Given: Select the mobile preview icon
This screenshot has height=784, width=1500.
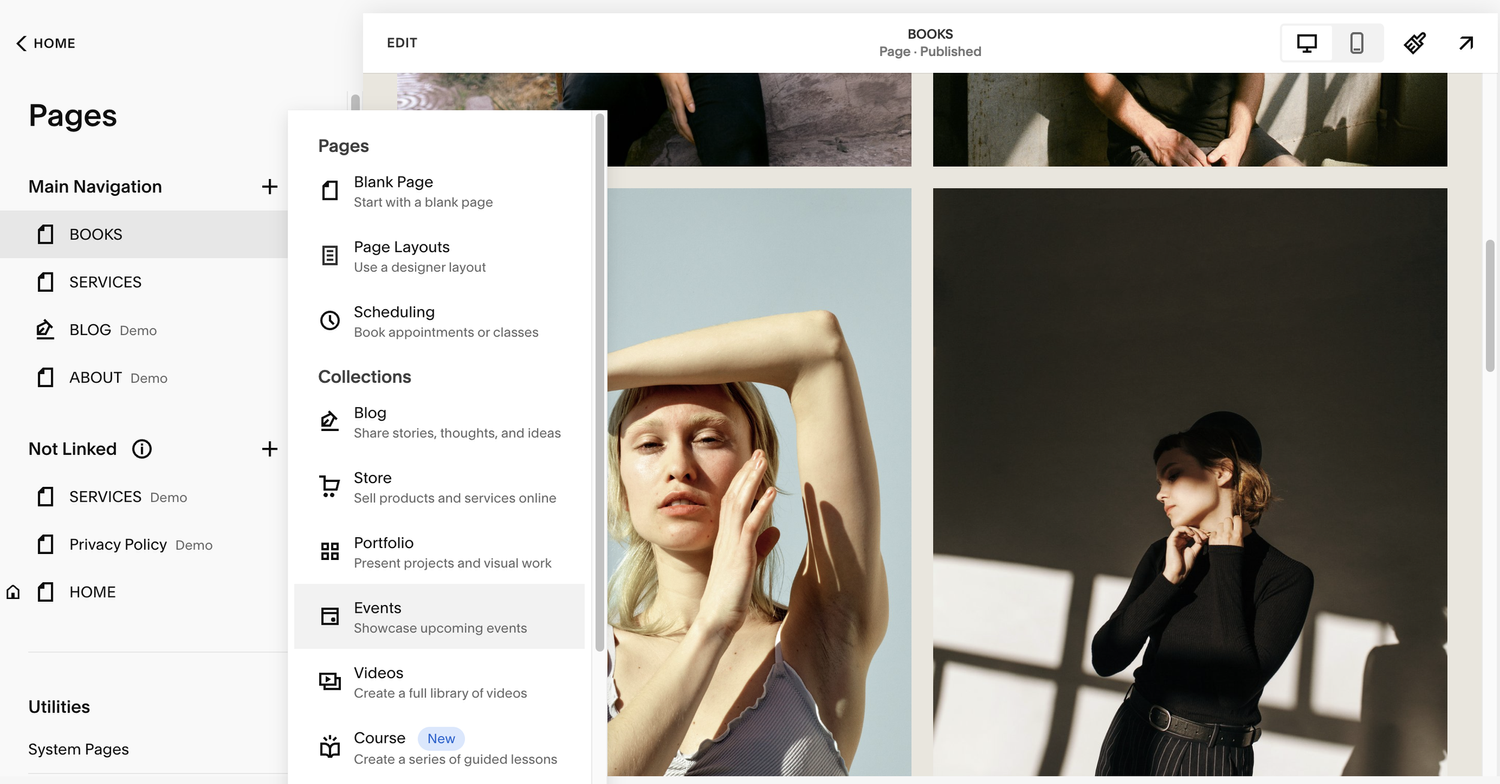Looking at the screenshot, I should point(1357,43).
